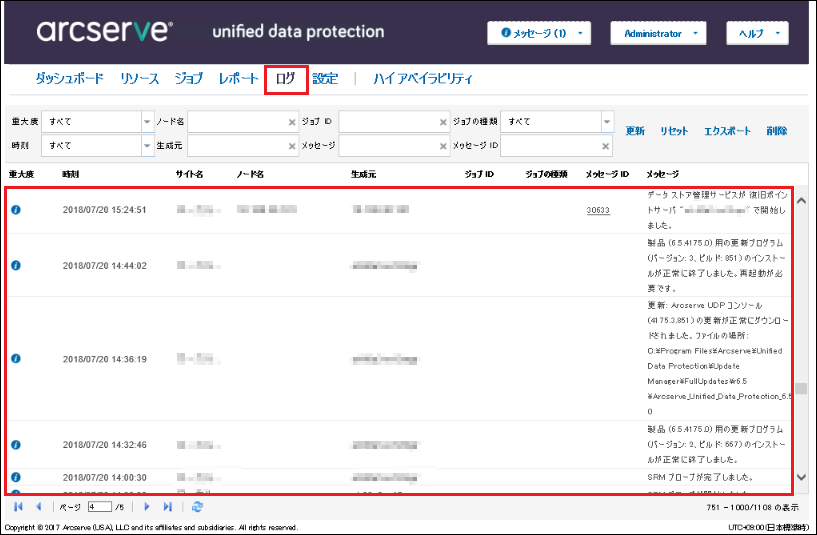817x535 pixels.
Task: Open the メッセージ (1) dropdown button
Action: click(539, 33)
